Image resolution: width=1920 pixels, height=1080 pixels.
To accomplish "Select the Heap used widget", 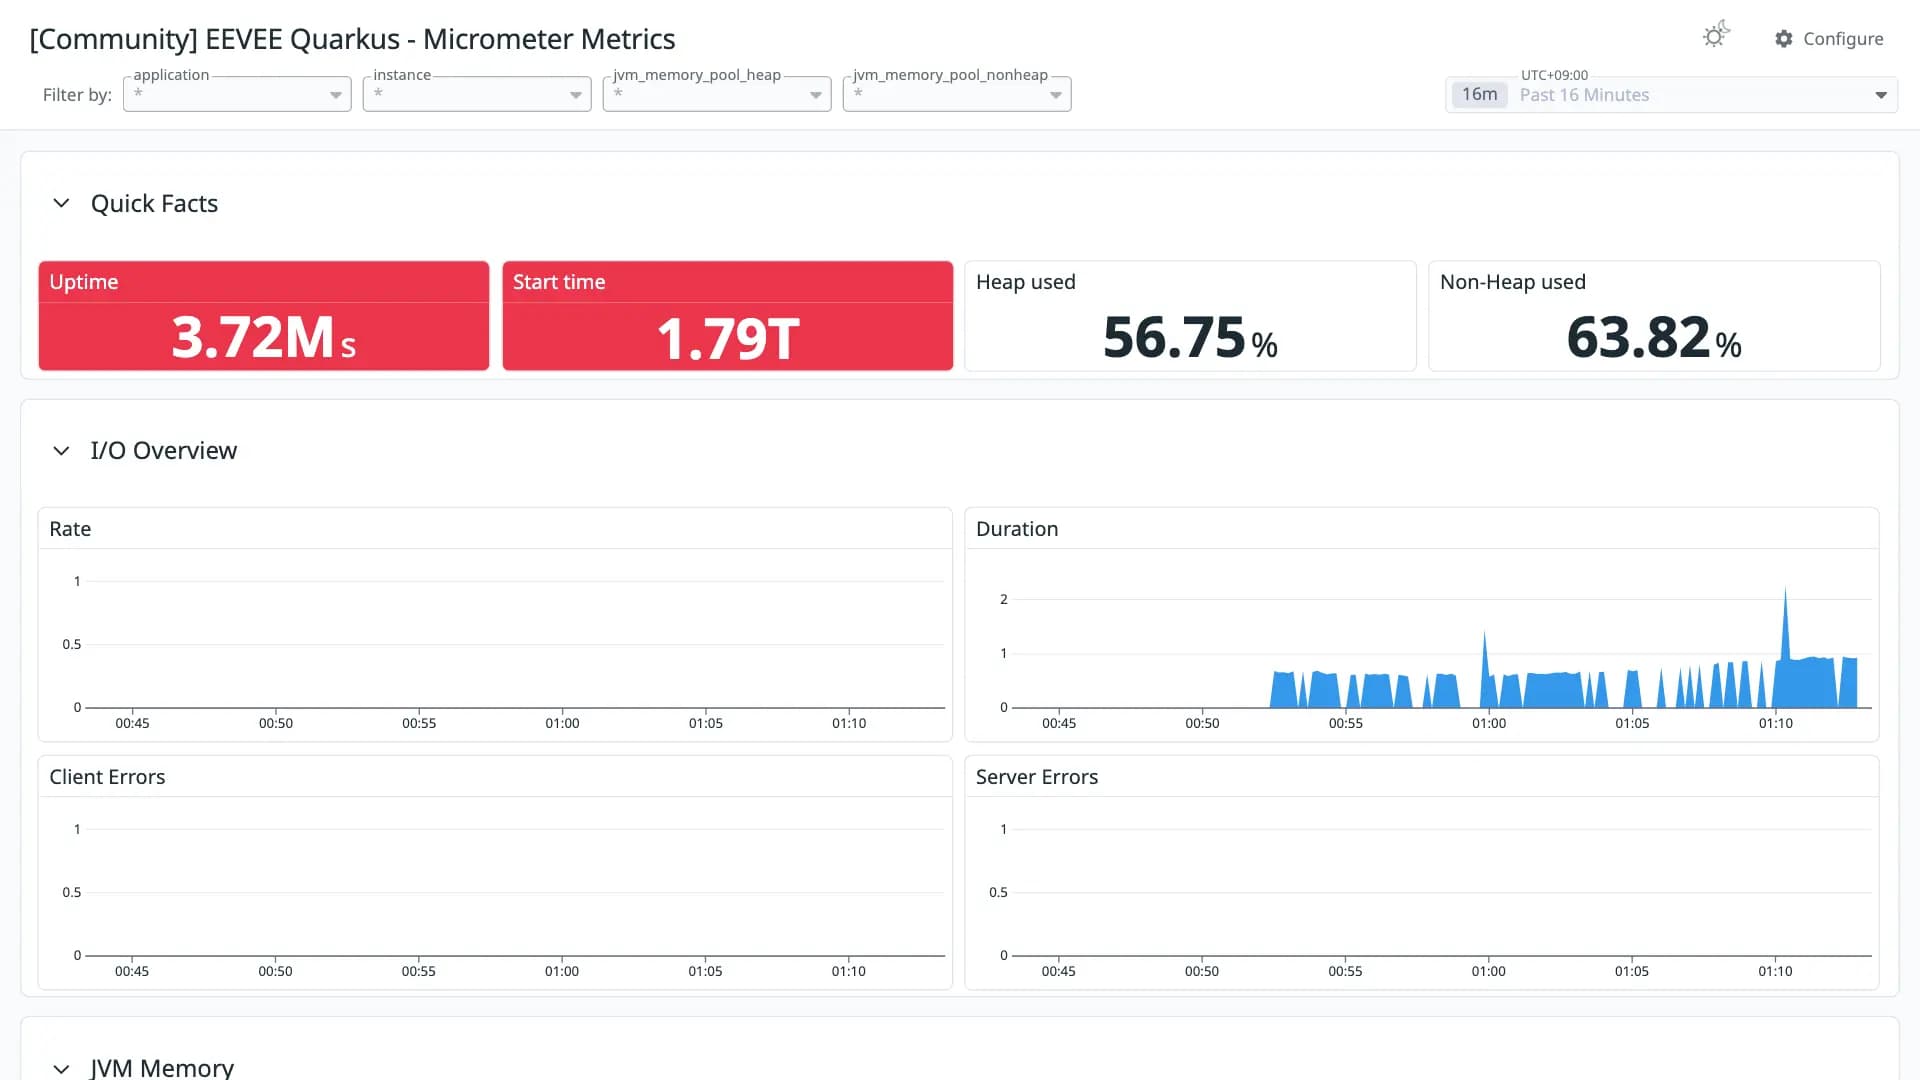I will (1190, 316).
